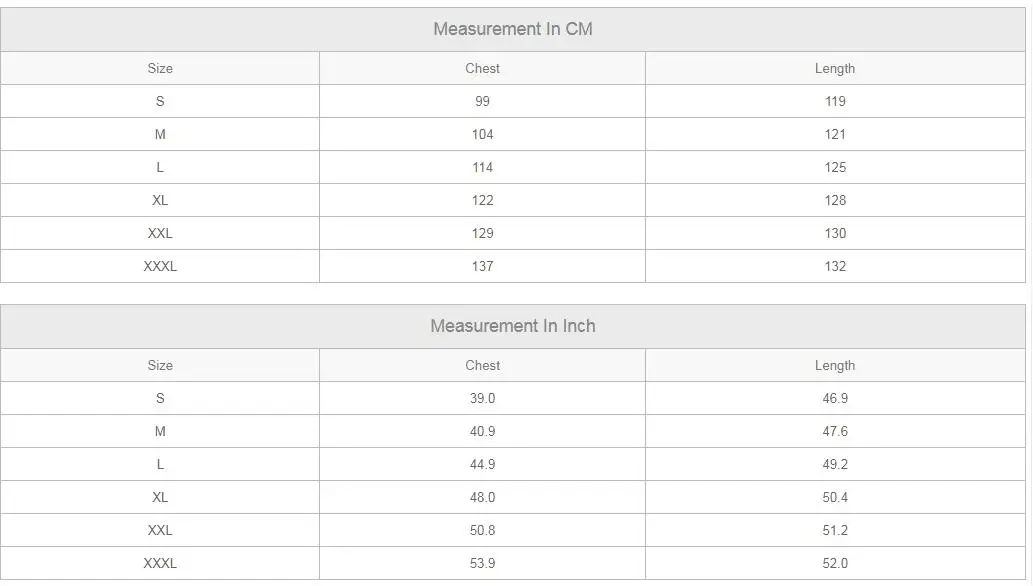Screen dimensions: 1033x586
Task: Select the chest value 39.0 cell
Action: 482,398
